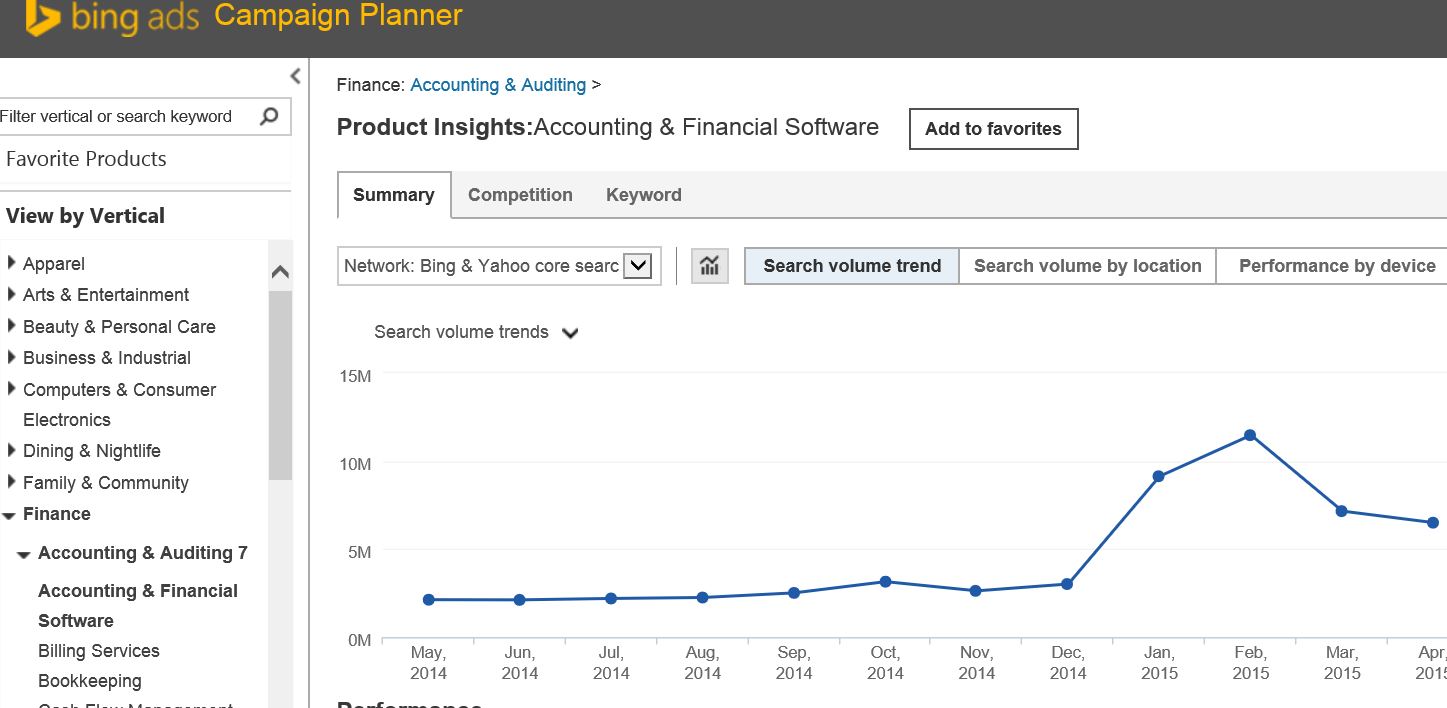The height and width of the screenshot is (708, 1447).
Task: Expand the Beauty & Personal Care vertical
Action: click(12, 326)
